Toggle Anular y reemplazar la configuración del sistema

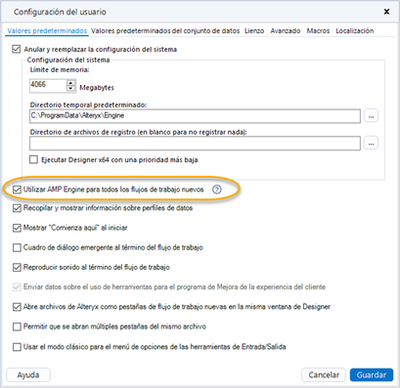pyautogui.click(x=16, y=49)
